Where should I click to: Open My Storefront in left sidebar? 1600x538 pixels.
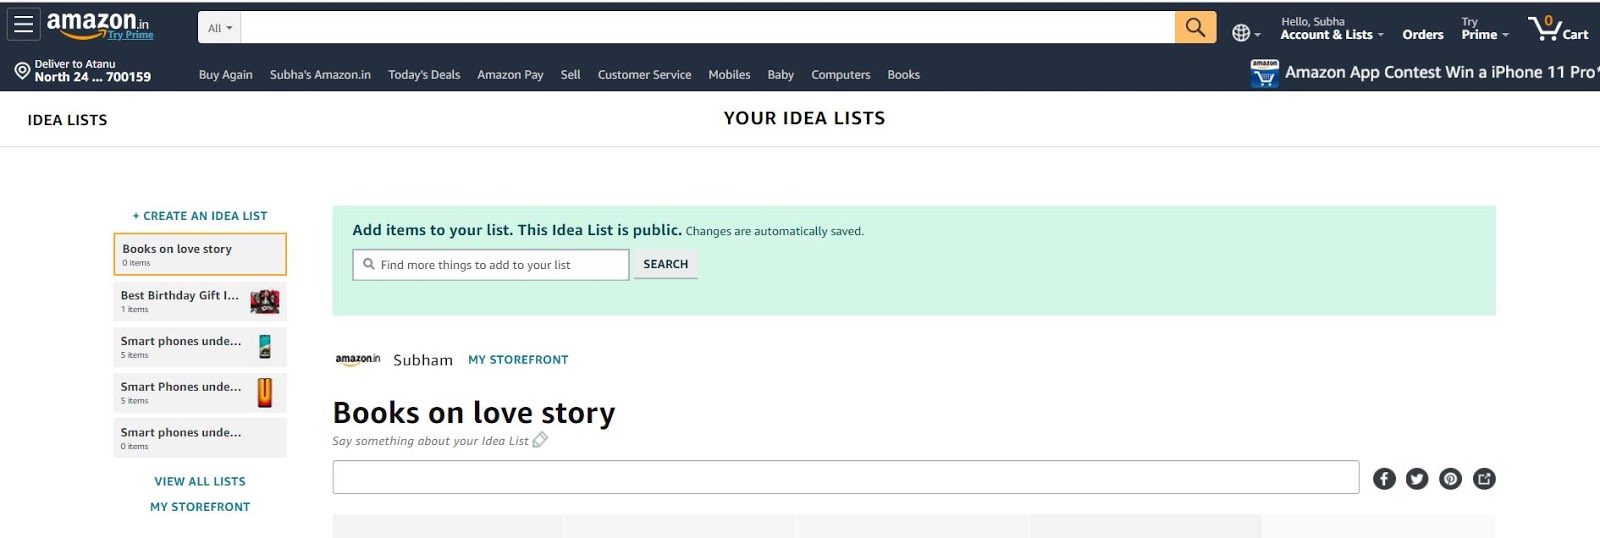(x=200, y=507)
